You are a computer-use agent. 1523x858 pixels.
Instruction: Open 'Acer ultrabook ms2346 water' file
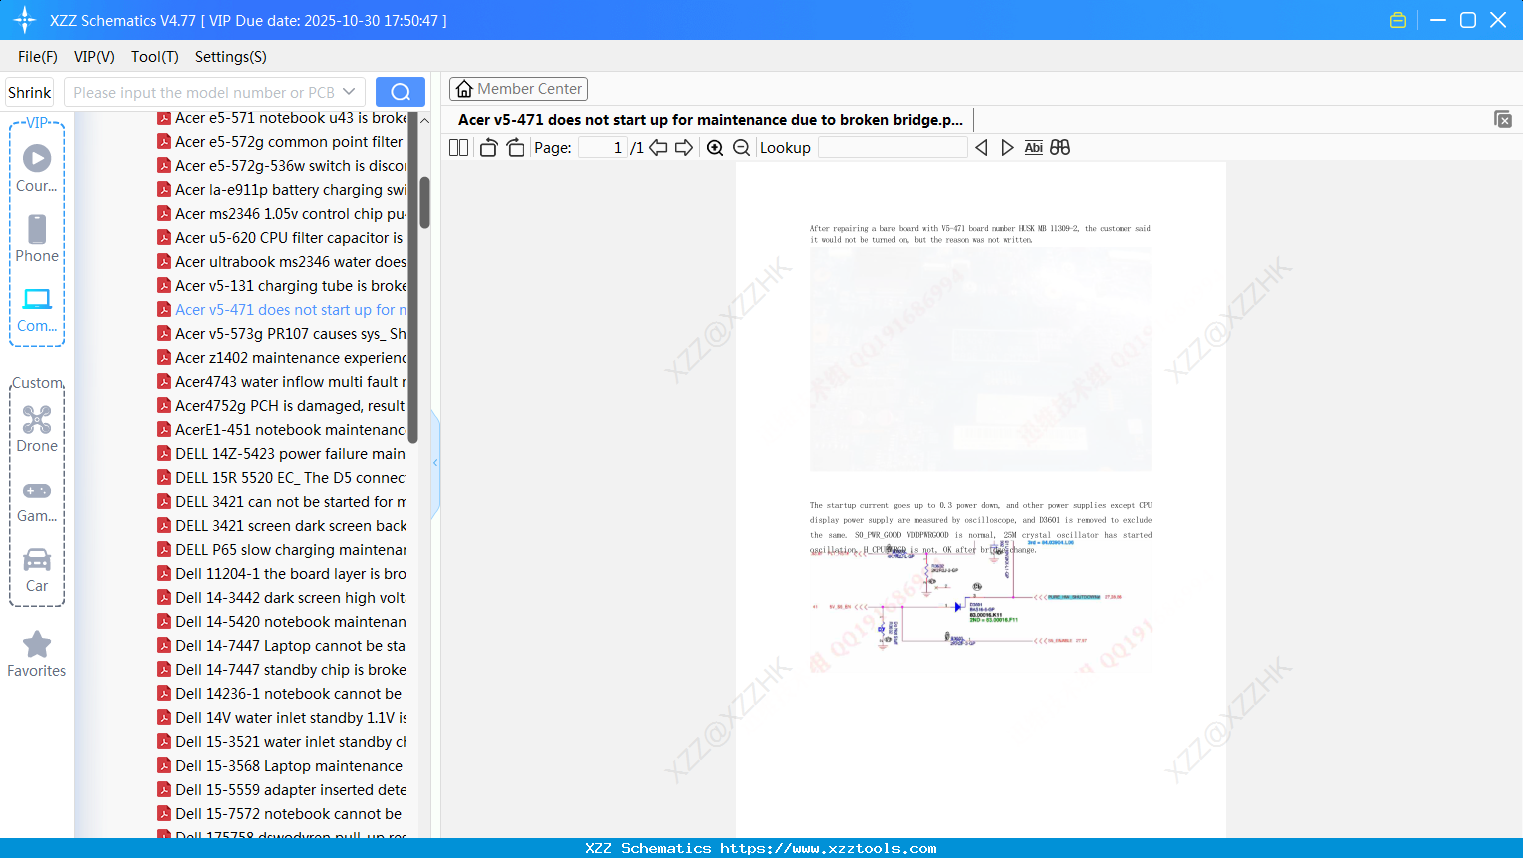tap(282, 262)
